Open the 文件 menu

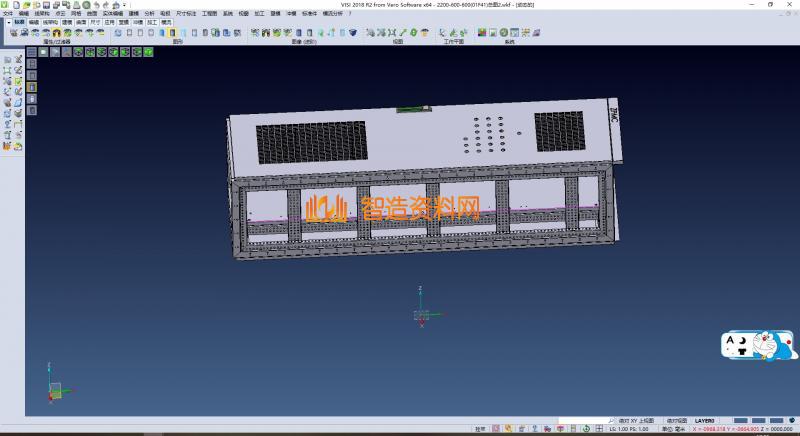(x=7, y=14)
